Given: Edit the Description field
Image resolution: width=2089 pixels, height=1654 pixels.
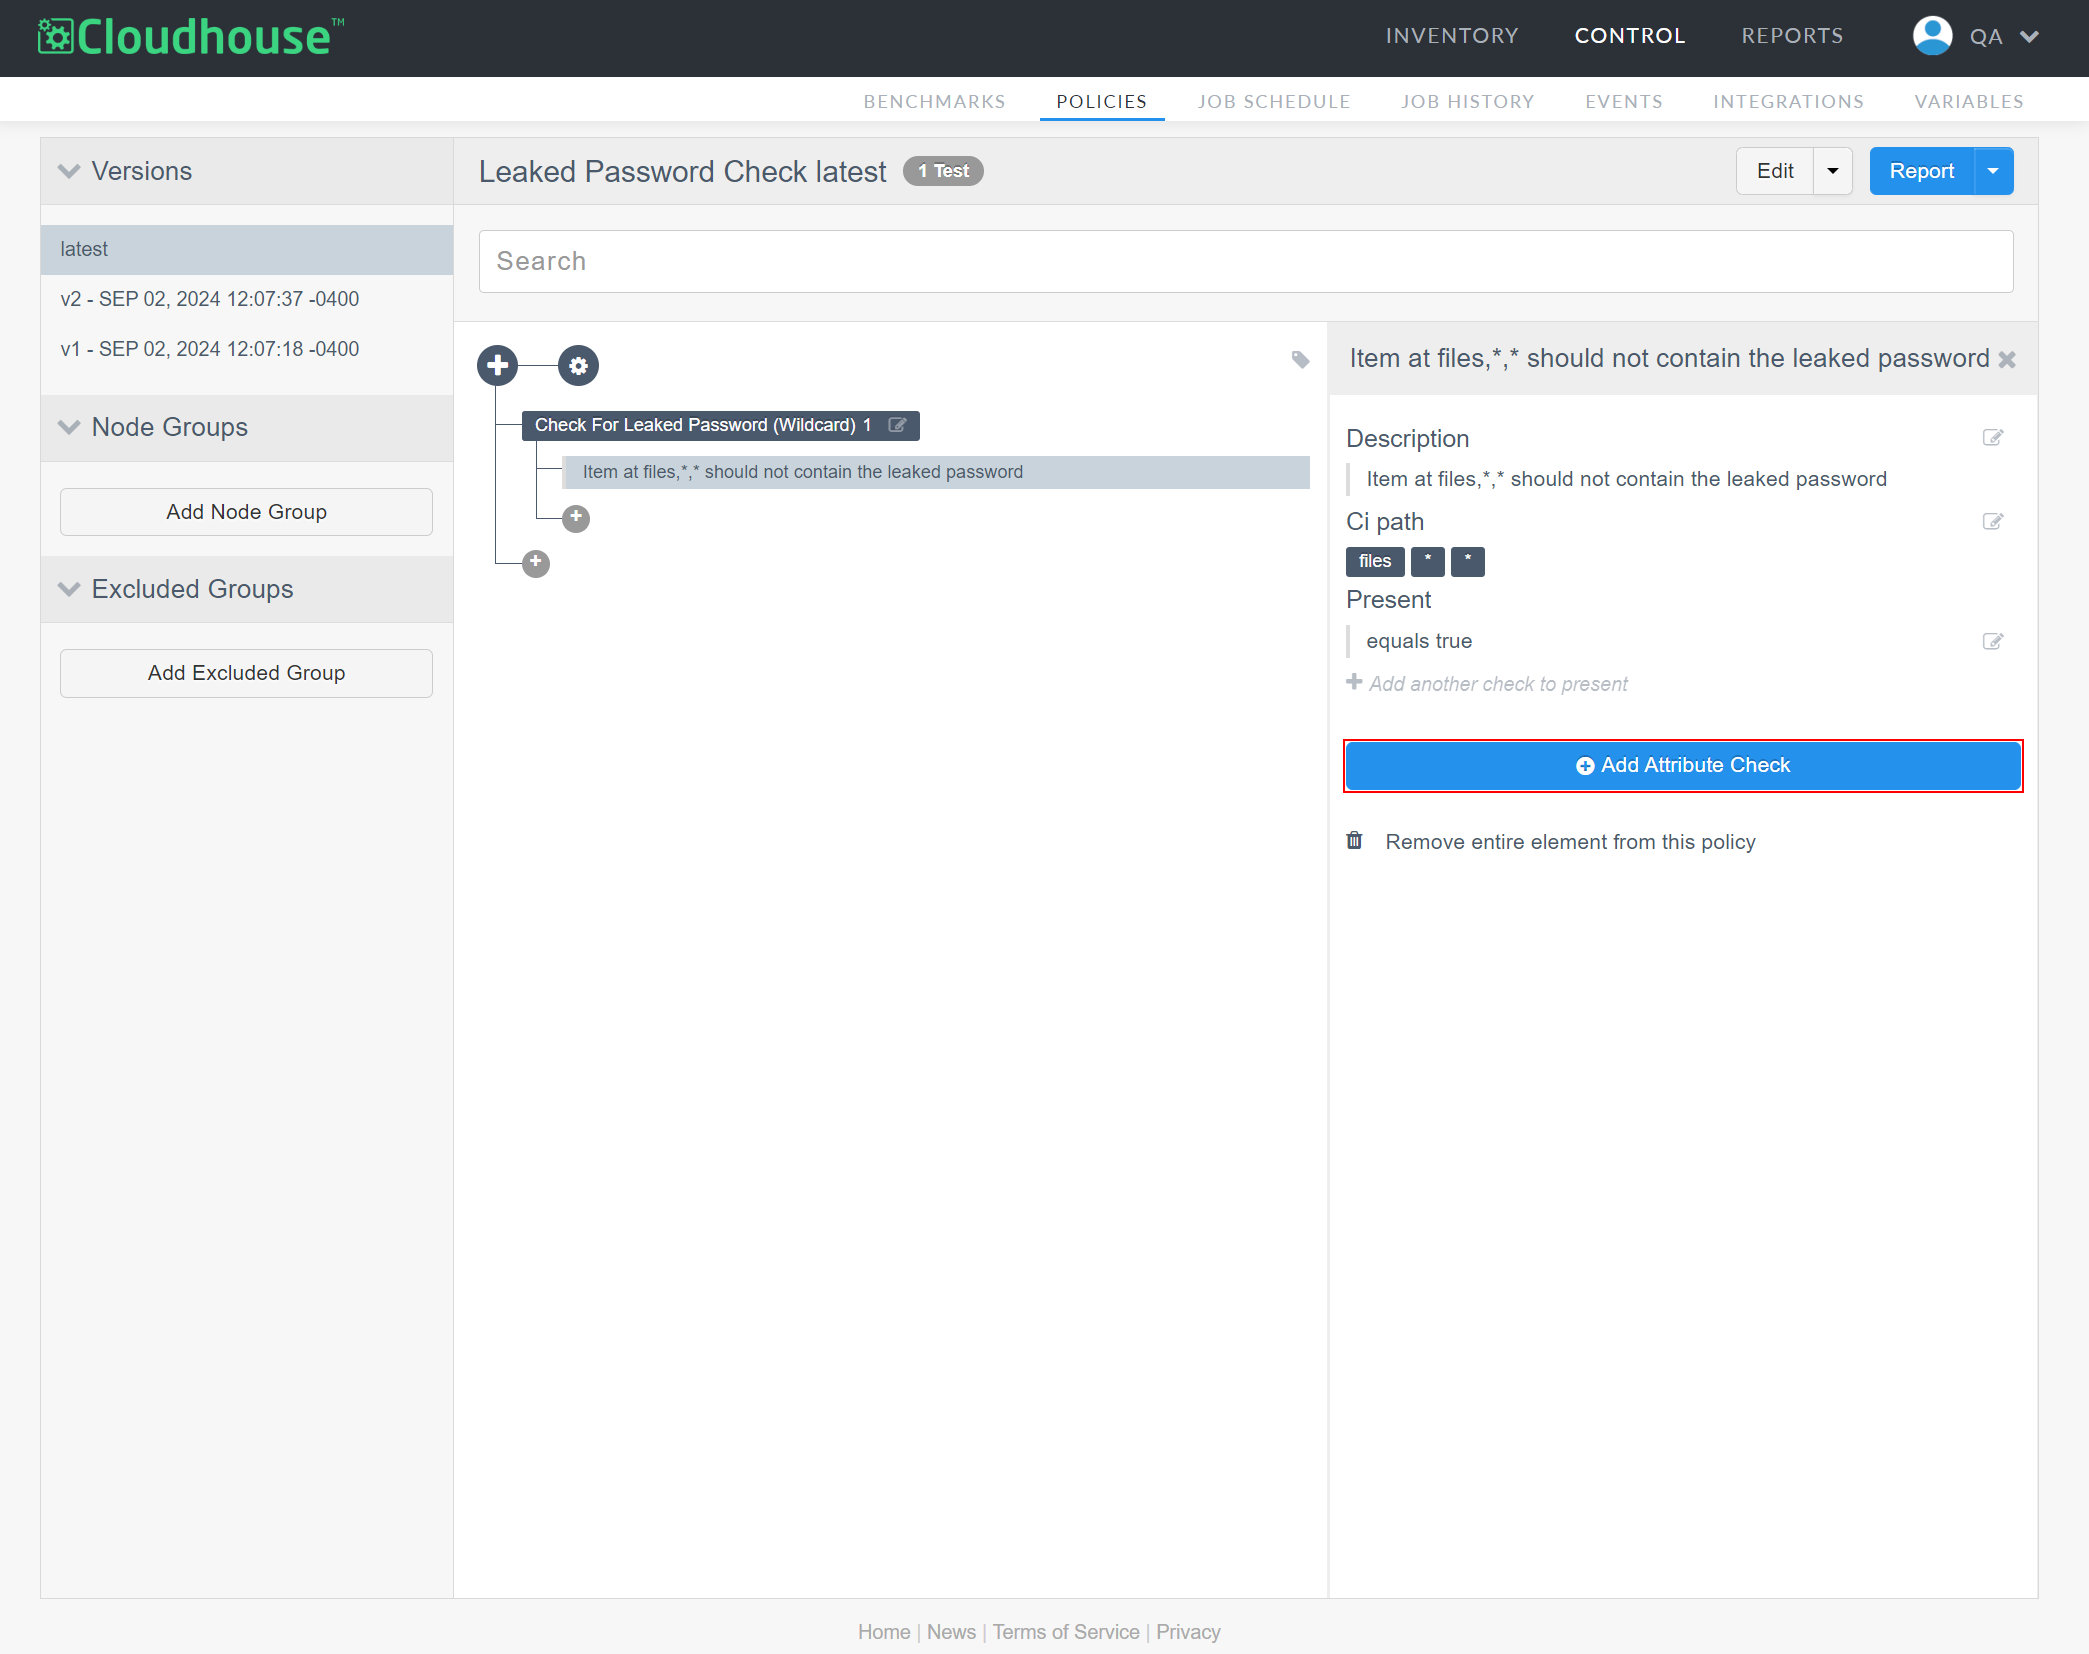Looking at the screenshot, I should [x=1993, y=438].
